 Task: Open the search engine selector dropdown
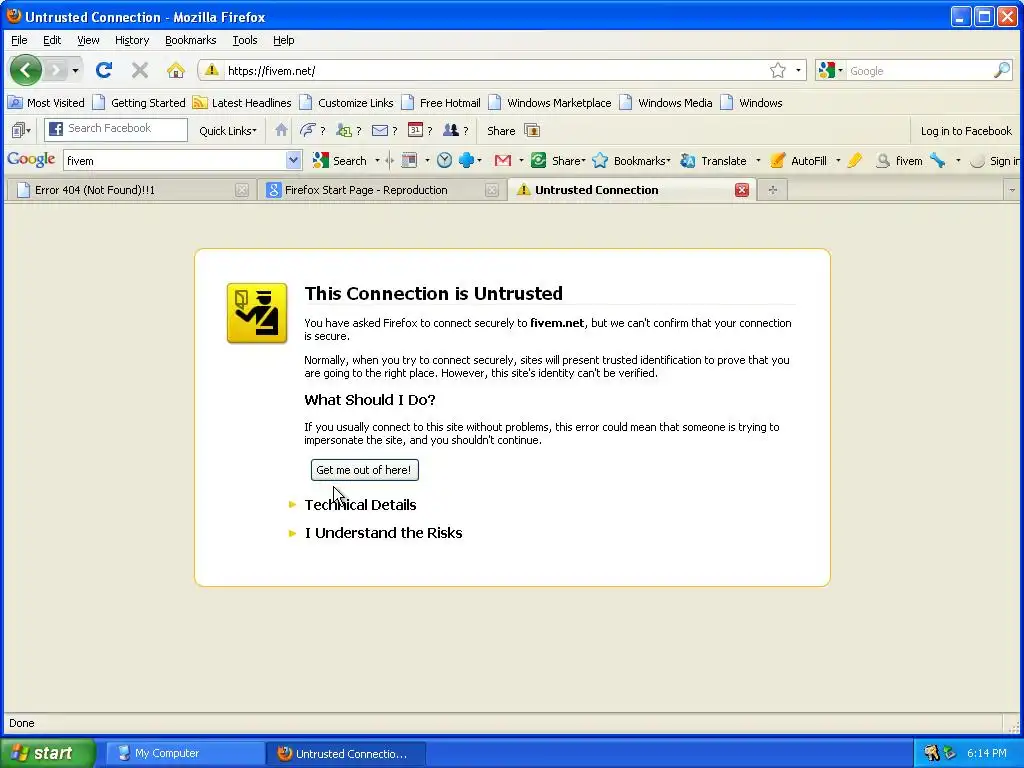click(x=831, y=71)
